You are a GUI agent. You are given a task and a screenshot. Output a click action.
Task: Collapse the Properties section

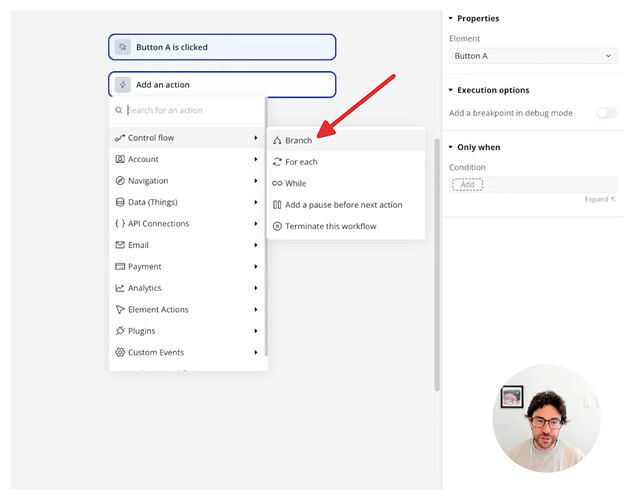(451, 18)
